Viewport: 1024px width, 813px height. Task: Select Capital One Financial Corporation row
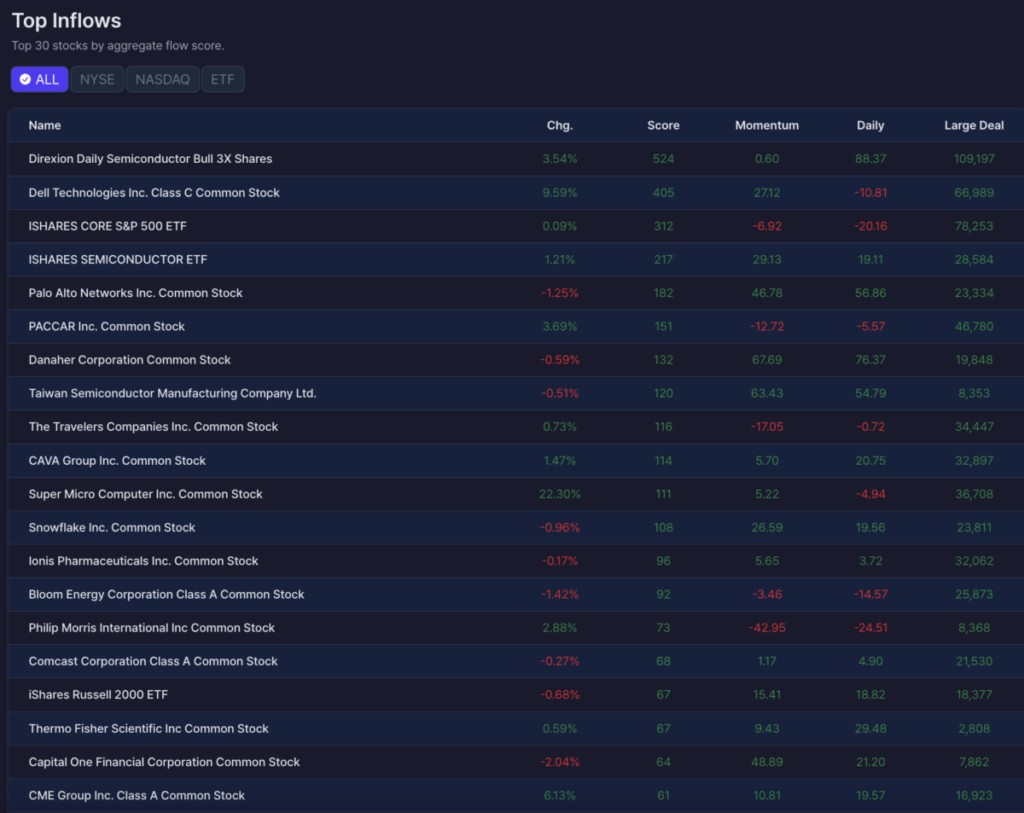(516, 761)
